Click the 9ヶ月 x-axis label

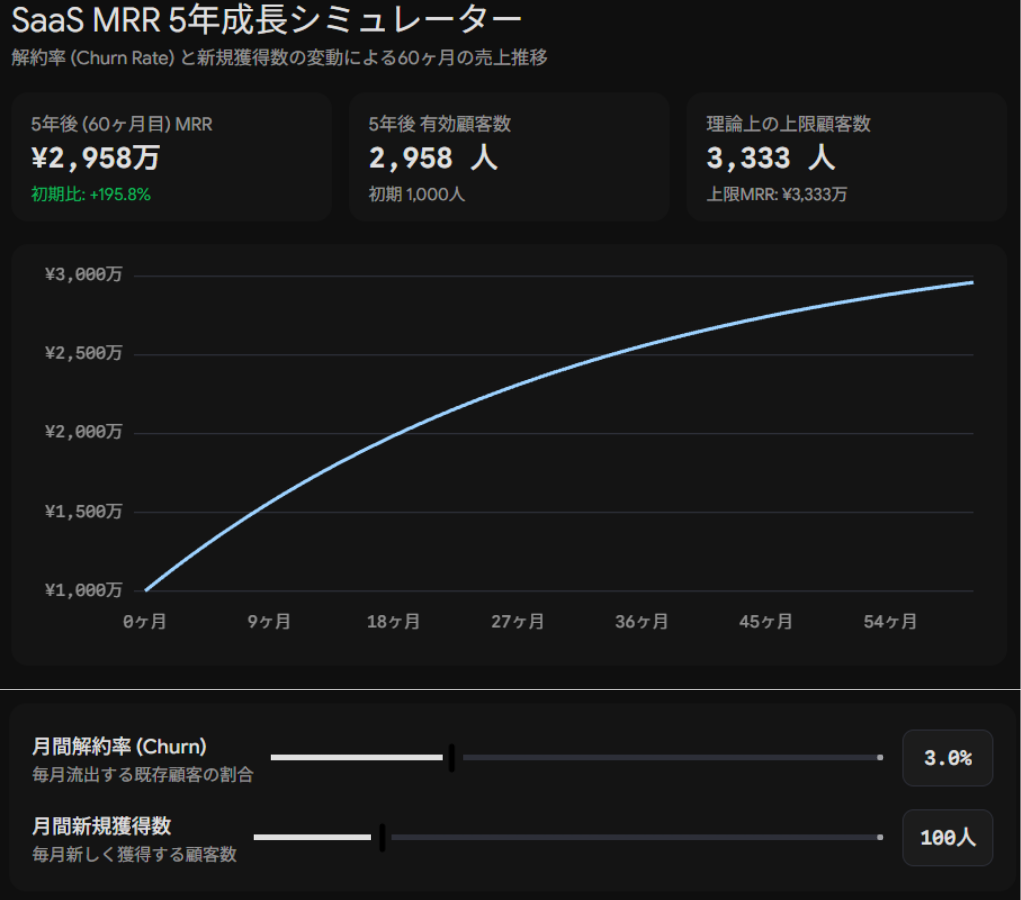pos(269,622)
